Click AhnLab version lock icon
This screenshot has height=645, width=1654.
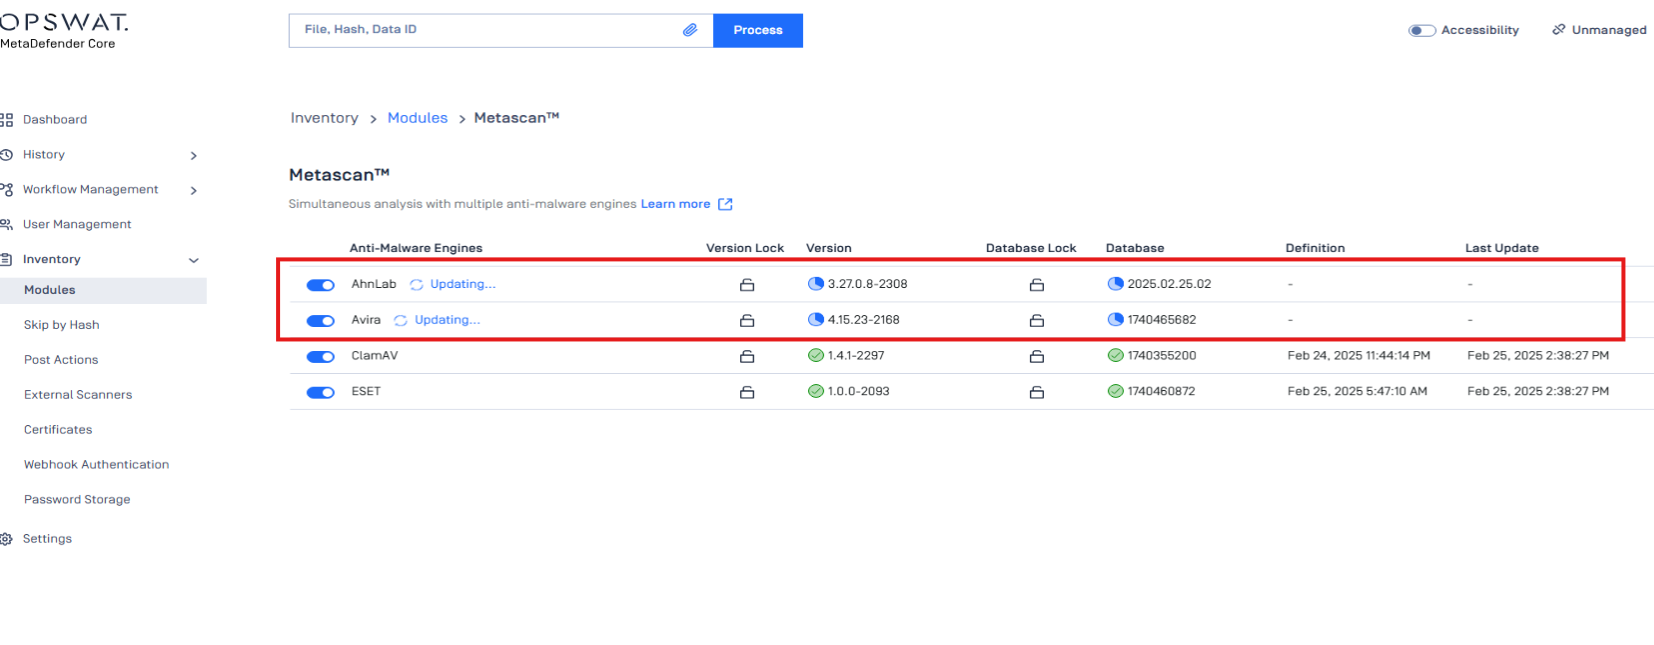747,285
